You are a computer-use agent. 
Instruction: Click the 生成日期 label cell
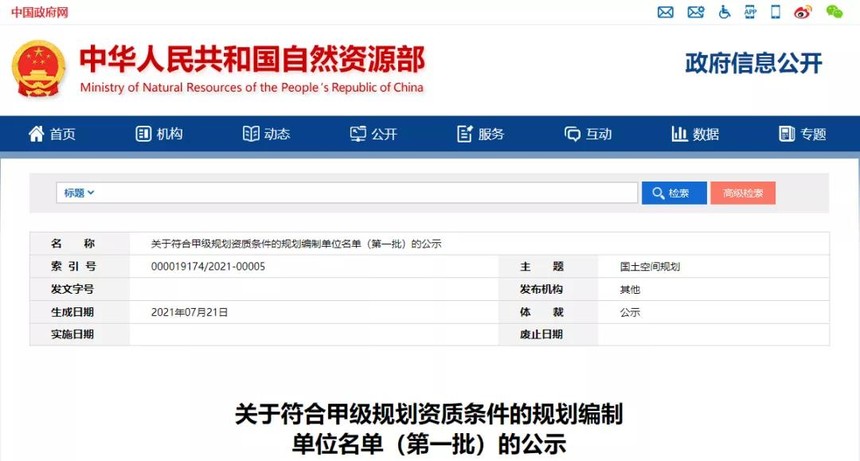(80, 312)
